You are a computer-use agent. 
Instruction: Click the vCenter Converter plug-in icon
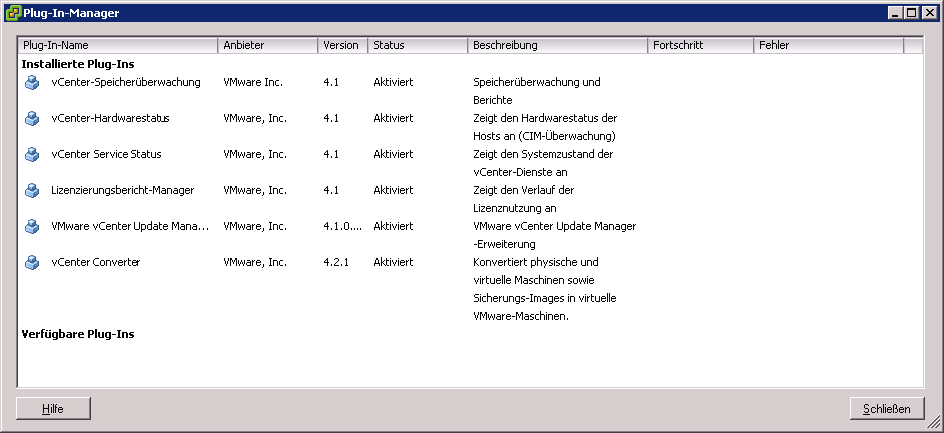coord(31,262)
